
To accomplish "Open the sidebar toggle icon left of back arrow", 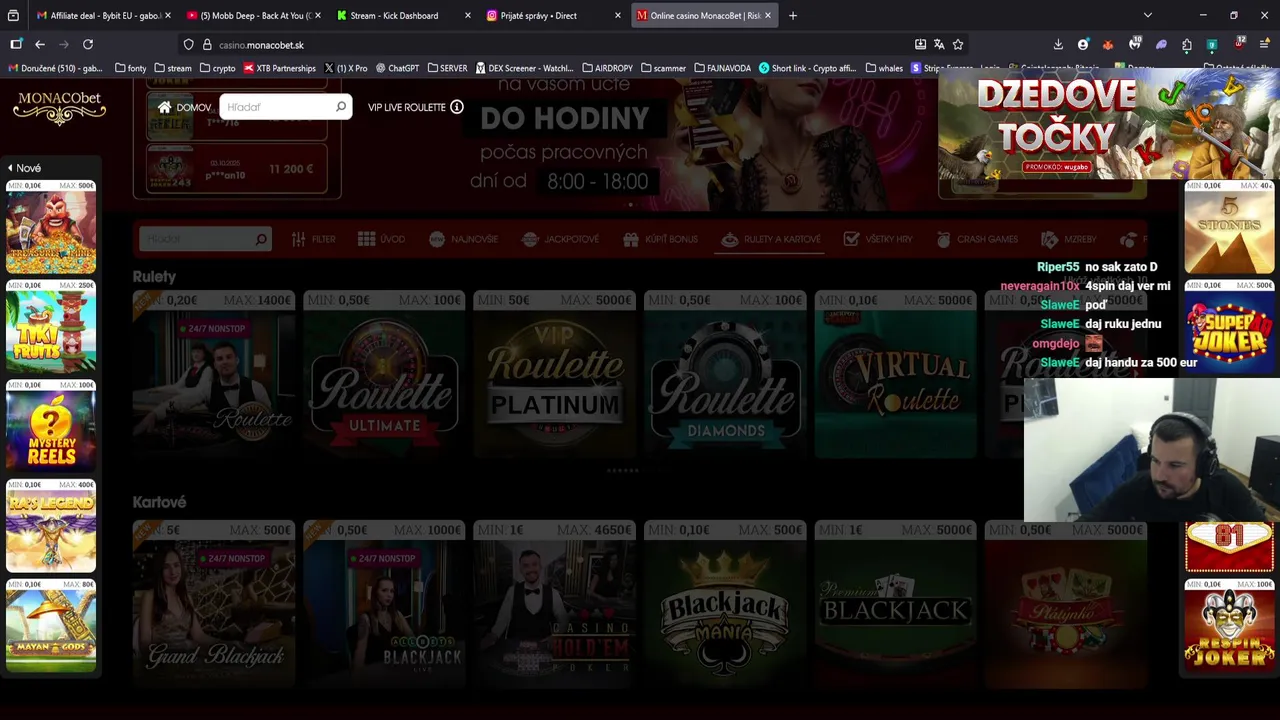I will click(16, 45).
